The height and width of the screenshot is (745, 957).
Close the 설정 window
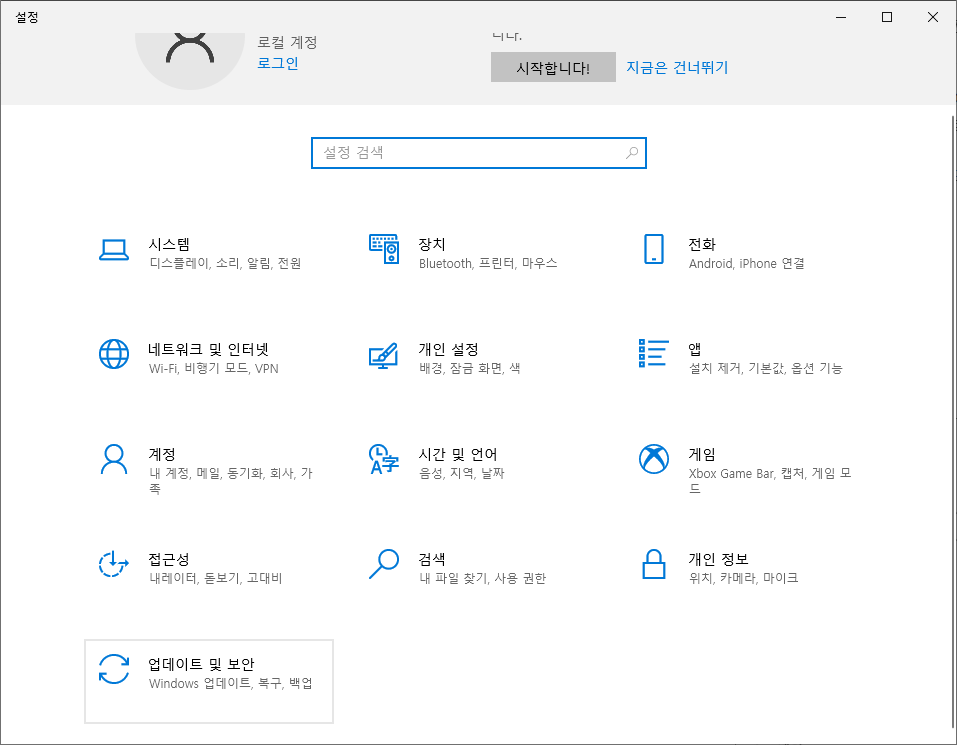933,17
